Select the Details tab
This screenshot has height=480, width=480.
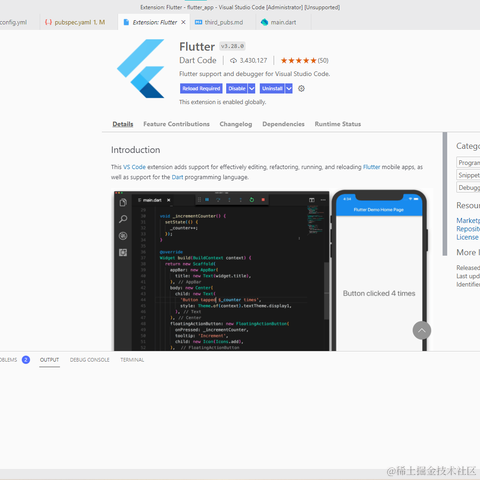[x=123, y=124]
